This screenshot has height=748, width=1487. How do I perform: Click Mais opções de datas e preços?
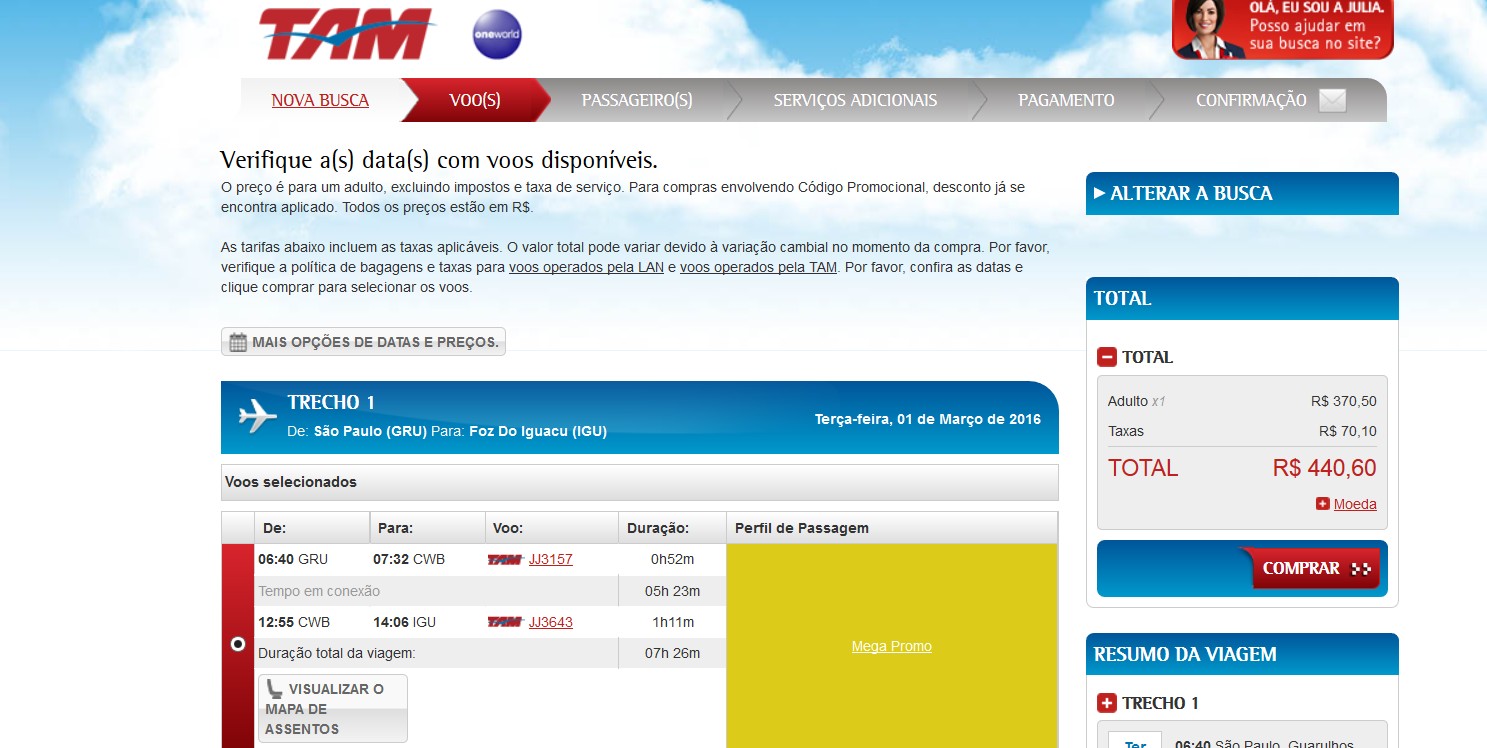pos(363,342)
